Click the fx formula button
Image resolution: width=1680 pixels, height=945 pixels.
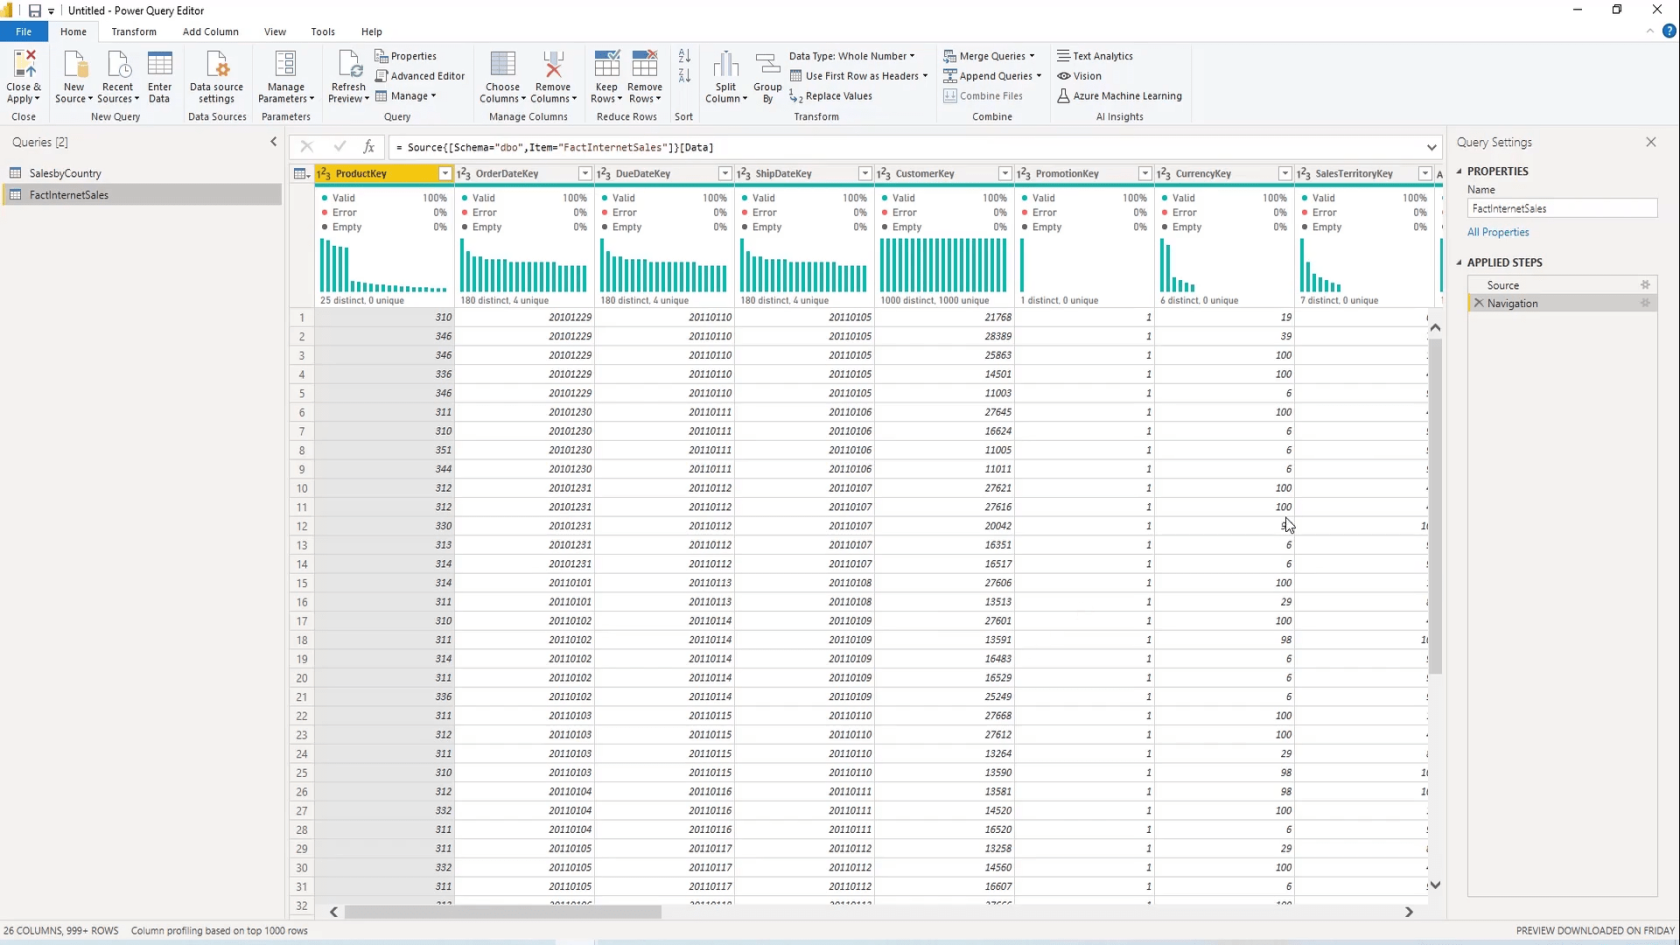click(368, 147)
